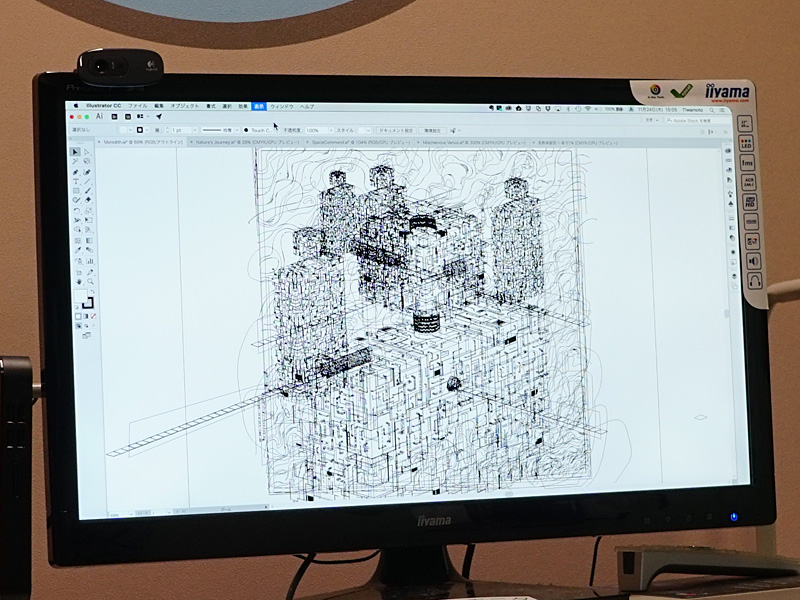Screen dimensions: 800x600
Task: Select the Line Segment tool
Action: [x=88, y=181]
